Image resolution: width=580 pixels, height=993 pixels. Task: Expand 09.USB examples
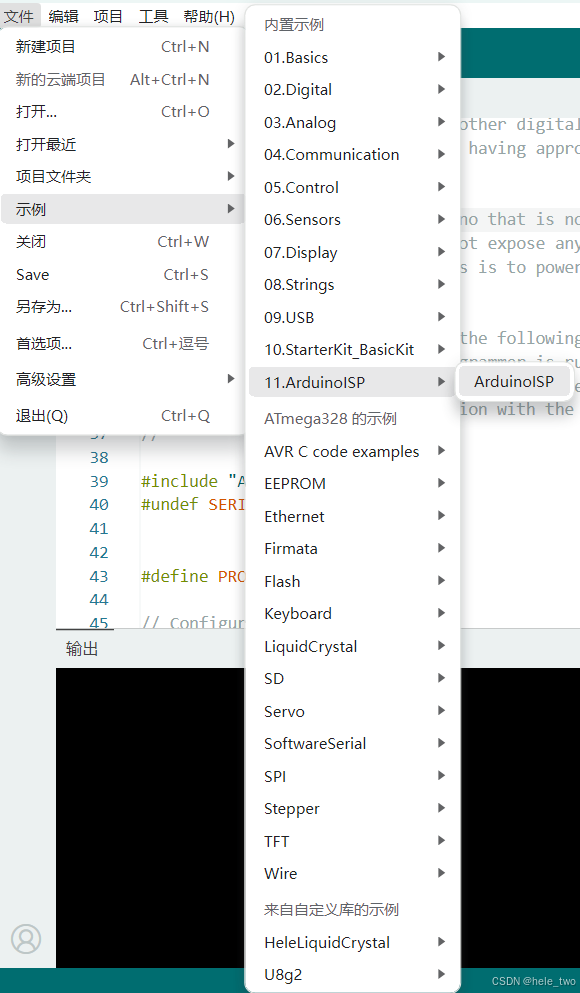(x=353, y=318)
